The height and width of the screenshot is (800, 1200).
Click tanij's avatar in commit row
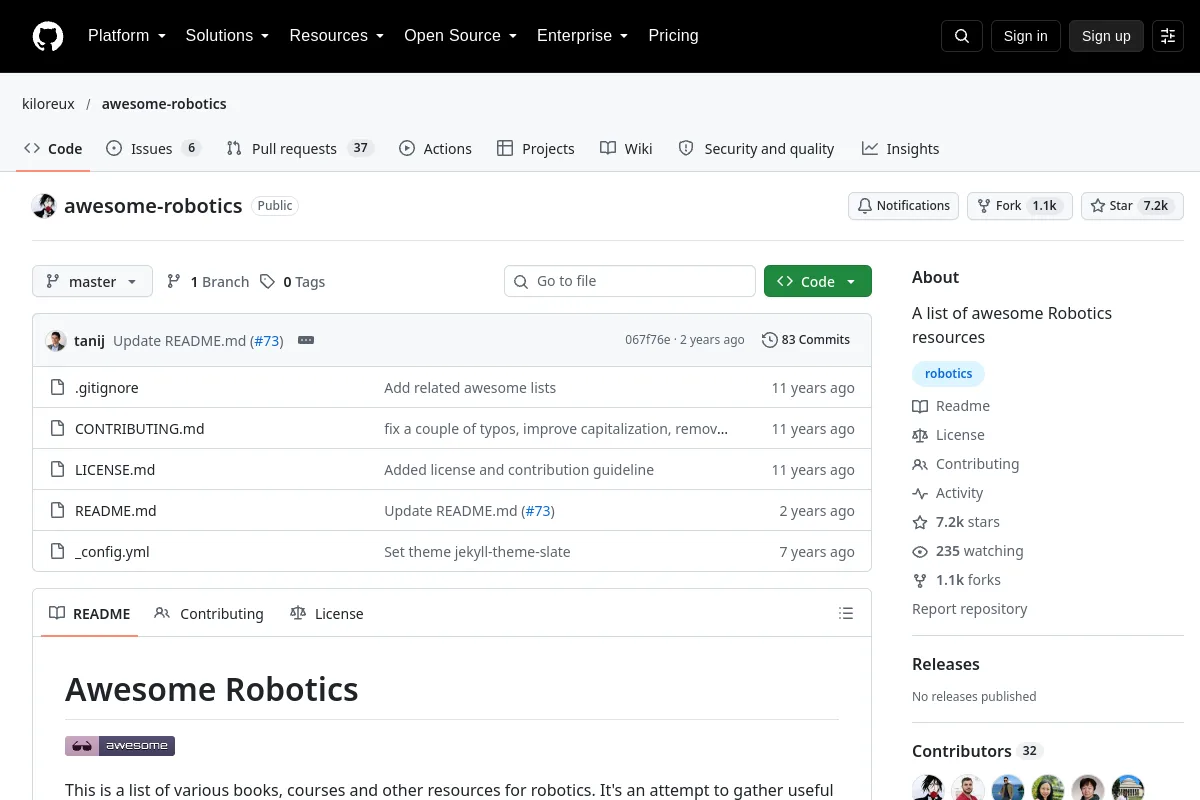coord(56,340)
